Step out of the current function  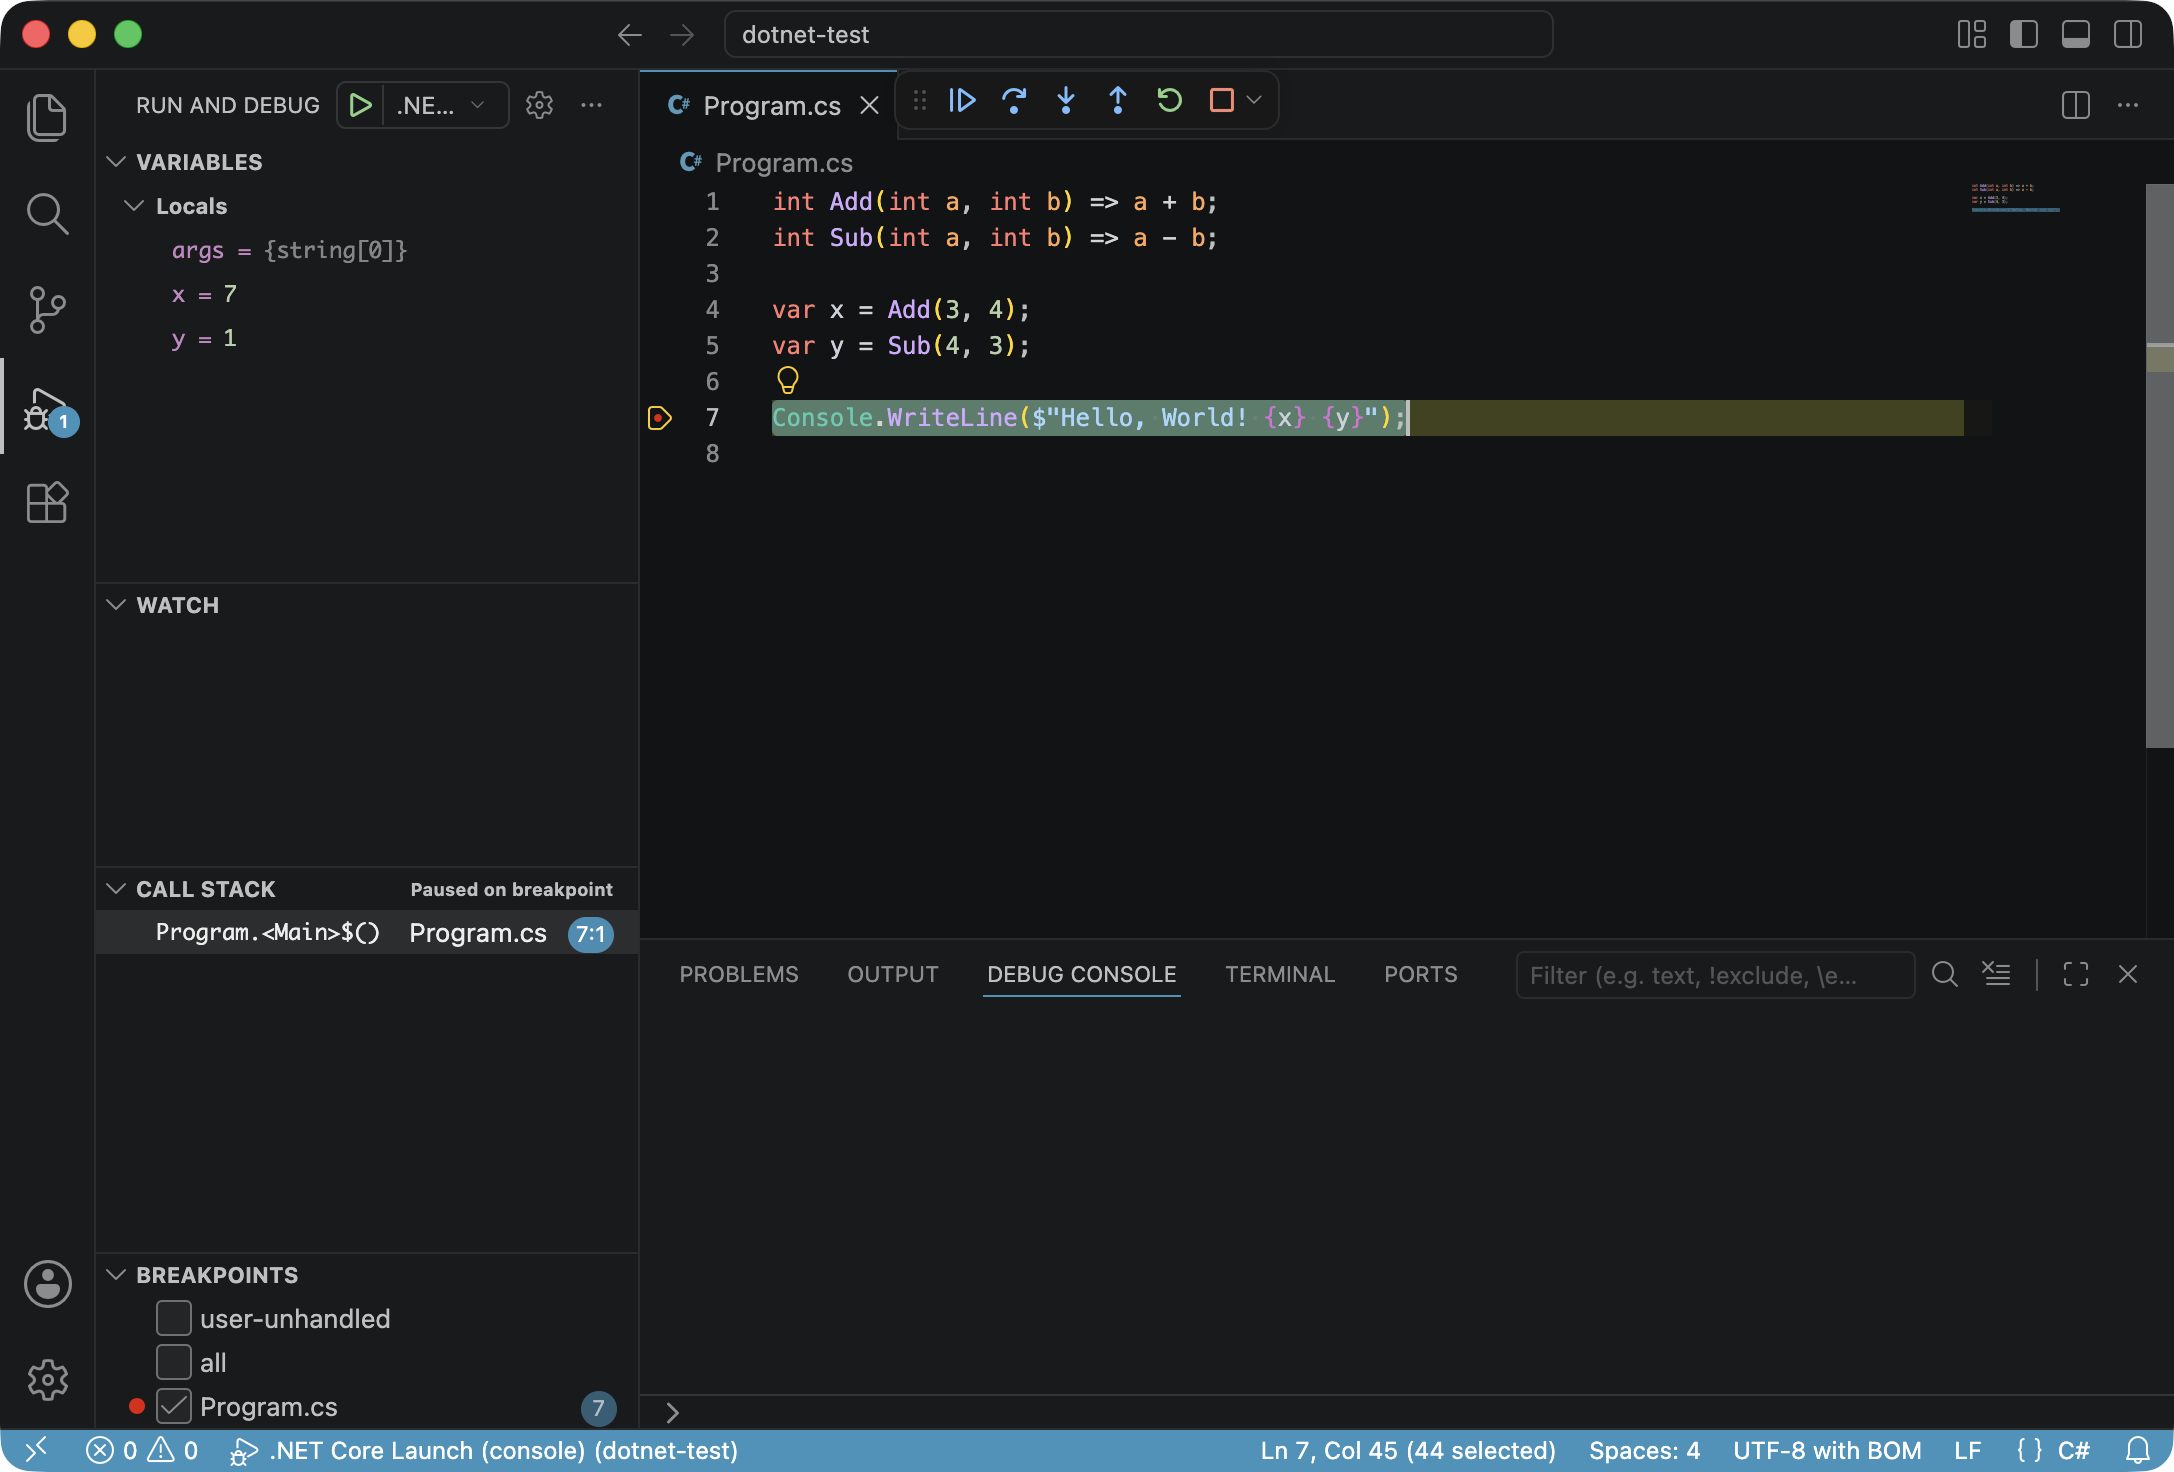[1118, 100]
